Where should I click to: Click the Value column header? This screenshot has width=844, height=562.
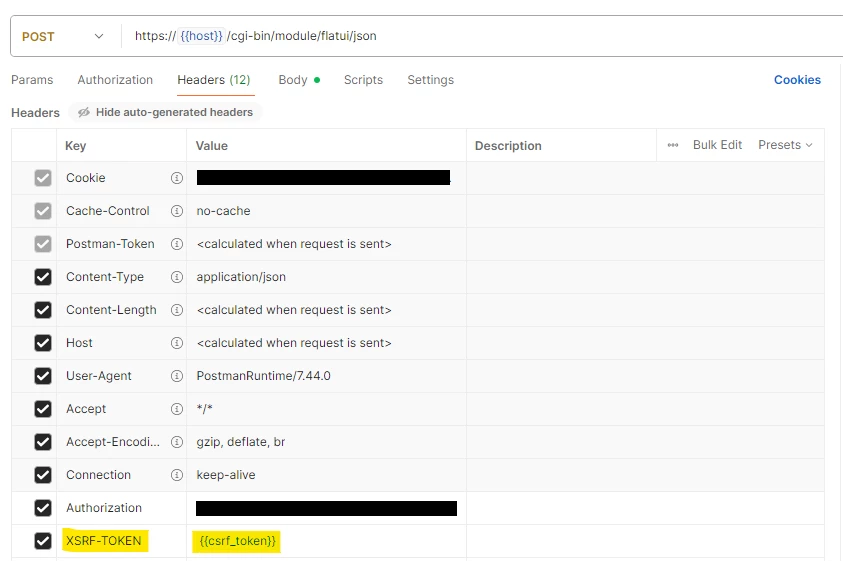(x=212, y=146)
